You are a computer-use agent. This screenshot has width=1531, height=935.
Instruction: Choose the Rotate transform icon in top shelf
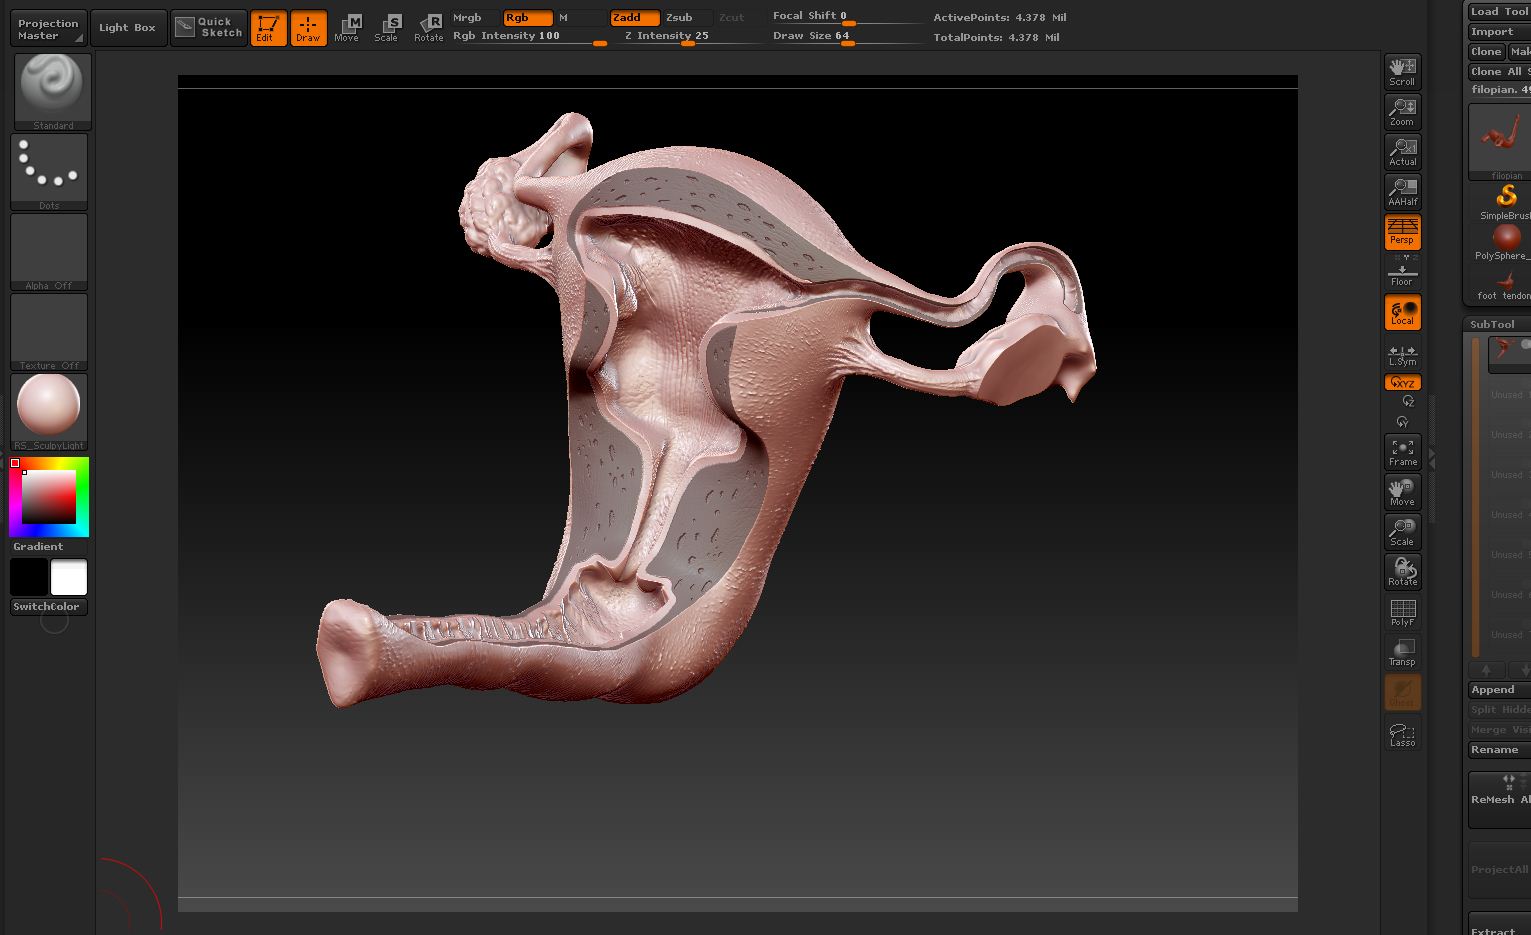429,28
